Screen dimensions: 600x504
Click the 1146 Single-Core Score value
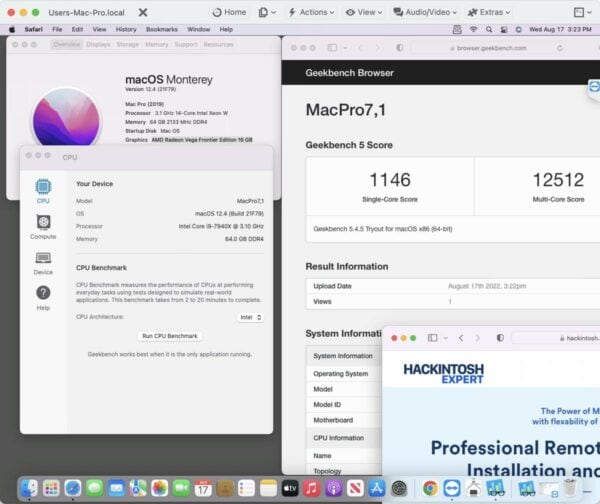[390, 180]
